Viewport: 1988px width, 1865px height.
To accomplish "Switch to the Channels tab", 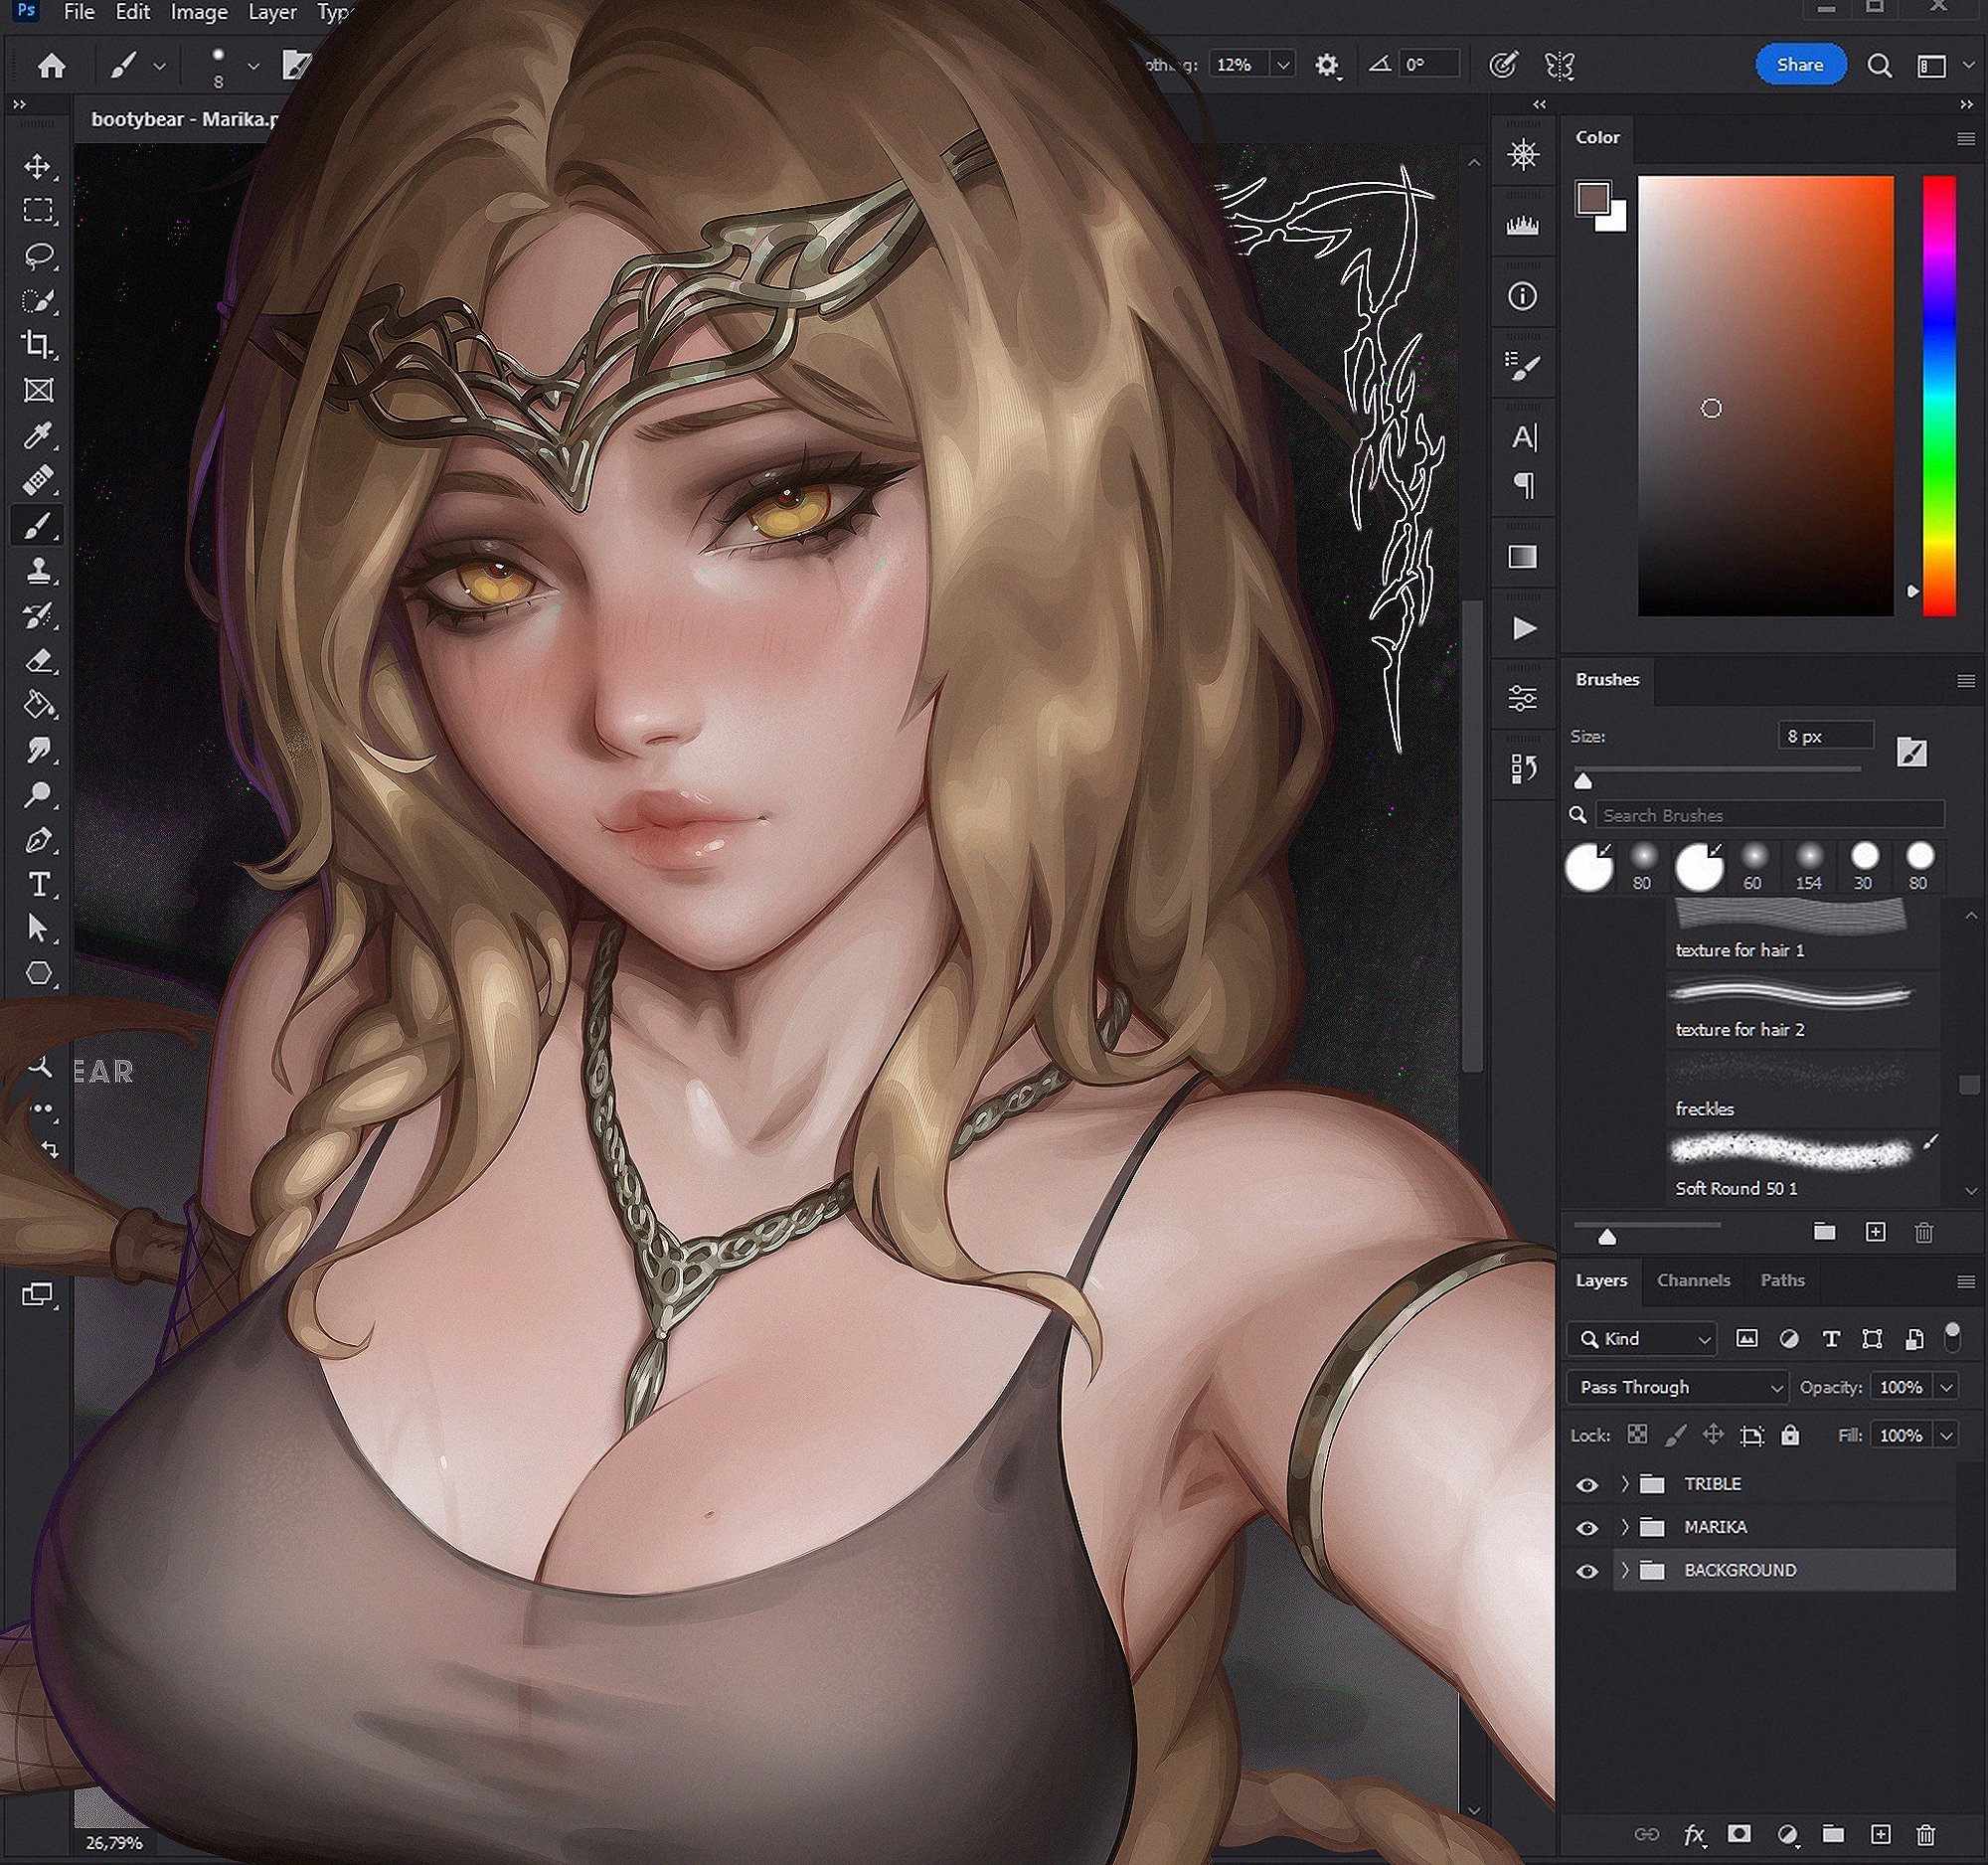I will [1693, 1280].
